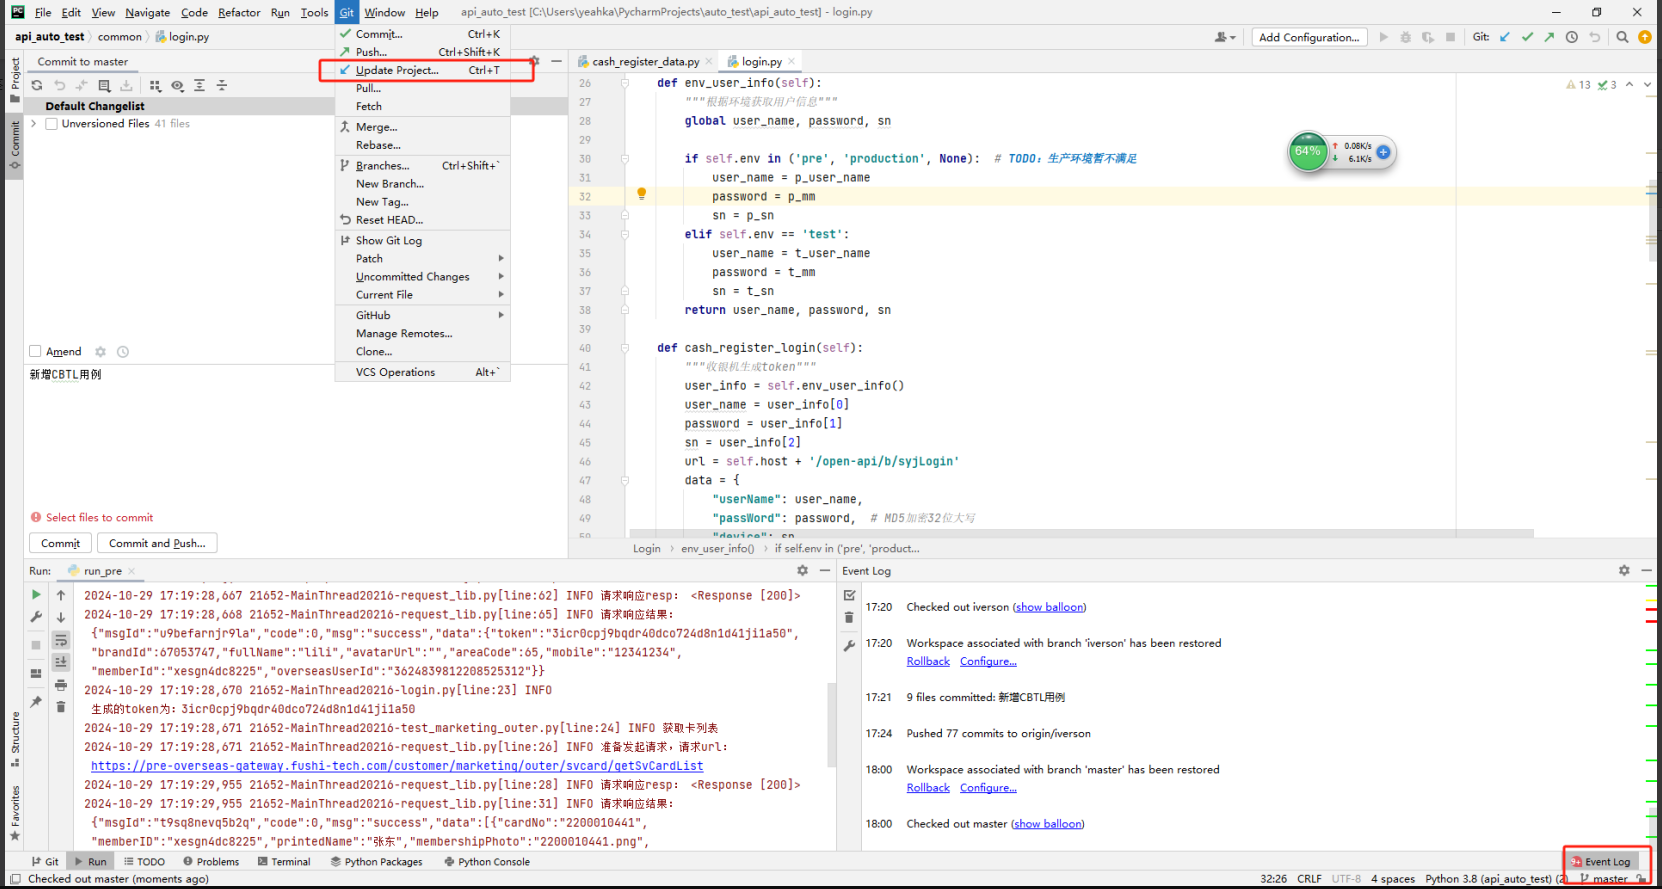Toggle soft-wrap in Run console

pos(61,640)
